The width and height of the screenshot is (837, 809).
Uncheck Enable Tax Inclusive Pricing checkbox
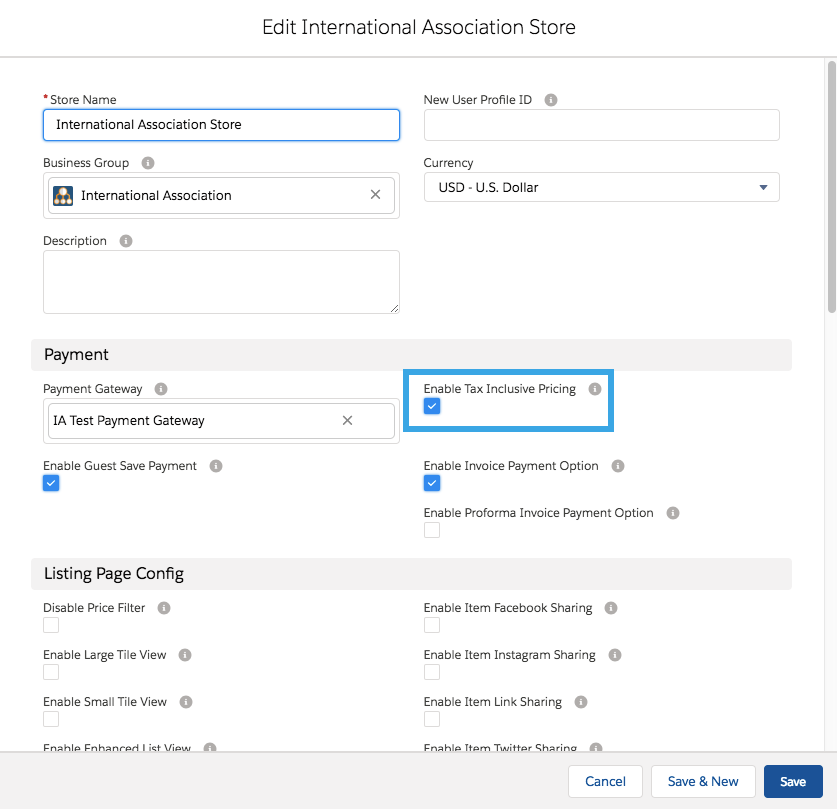(x=432, y=406)
